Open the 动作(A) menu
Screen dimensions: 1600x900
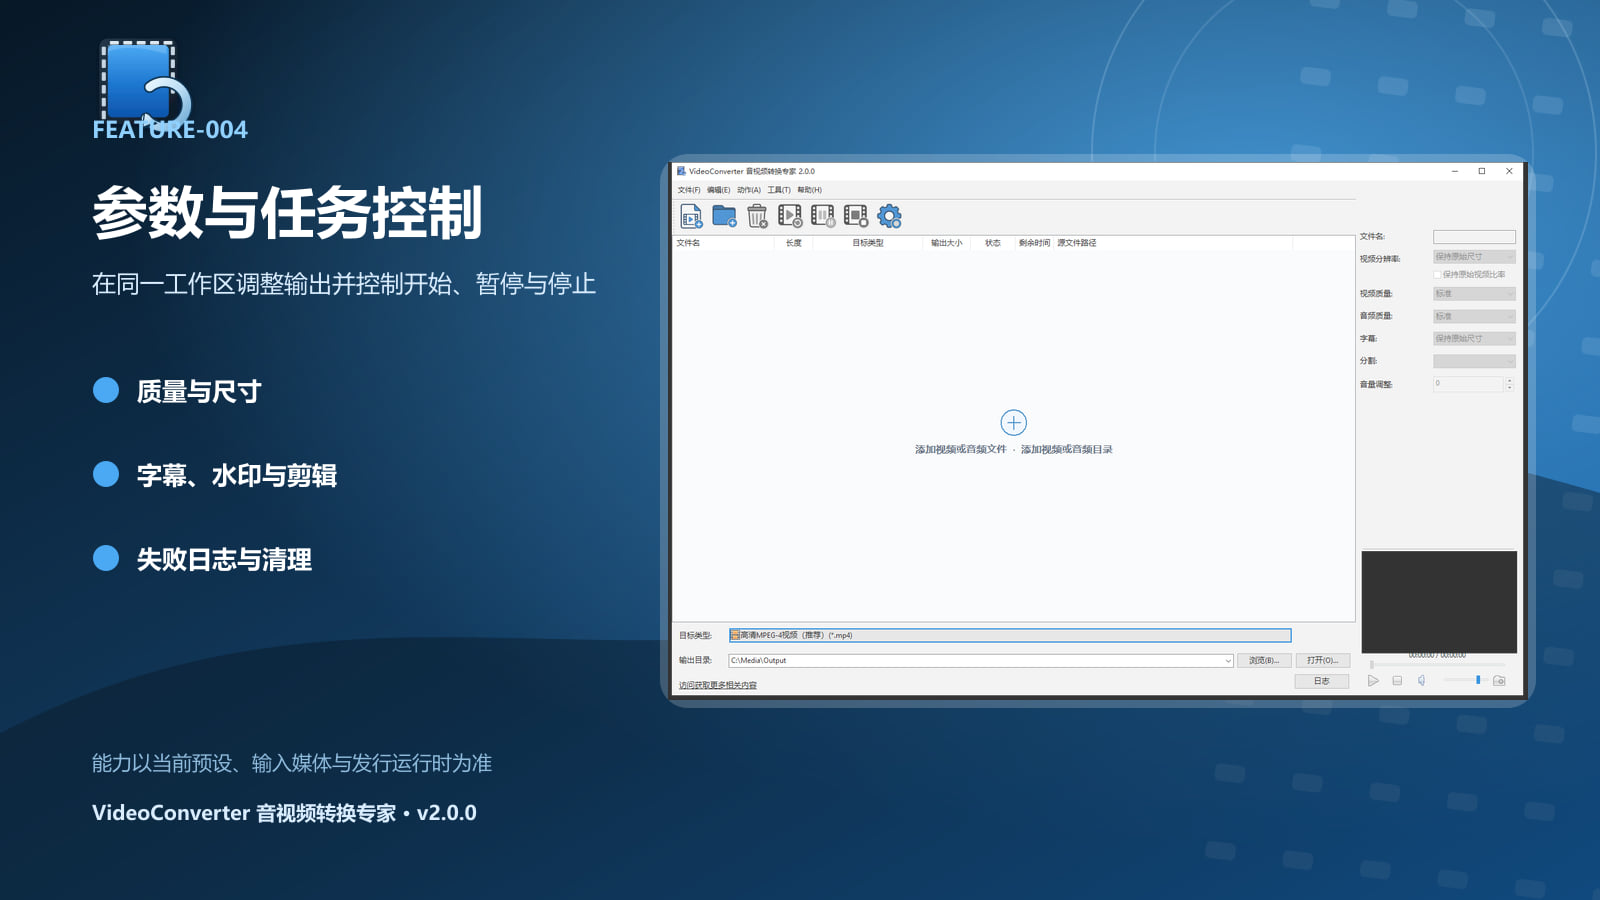pyautogui.click(x=749, y=190)
